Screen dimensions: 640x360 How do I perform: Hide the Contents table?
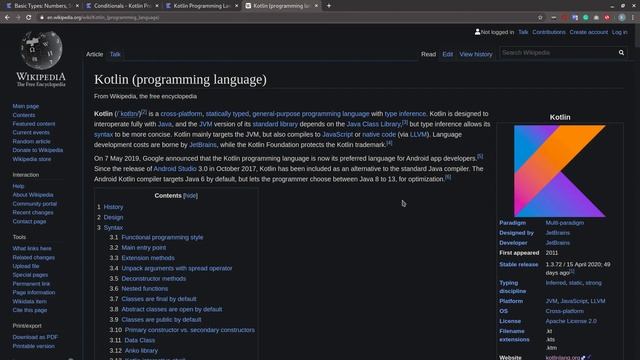pyautogui.click(x=191, y=196)
